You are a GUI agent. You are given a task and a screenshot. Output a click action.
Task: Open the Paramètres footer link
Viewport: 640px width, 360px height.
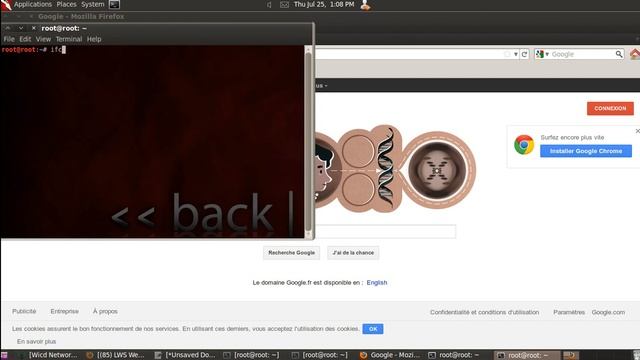(x=569, y=312)
